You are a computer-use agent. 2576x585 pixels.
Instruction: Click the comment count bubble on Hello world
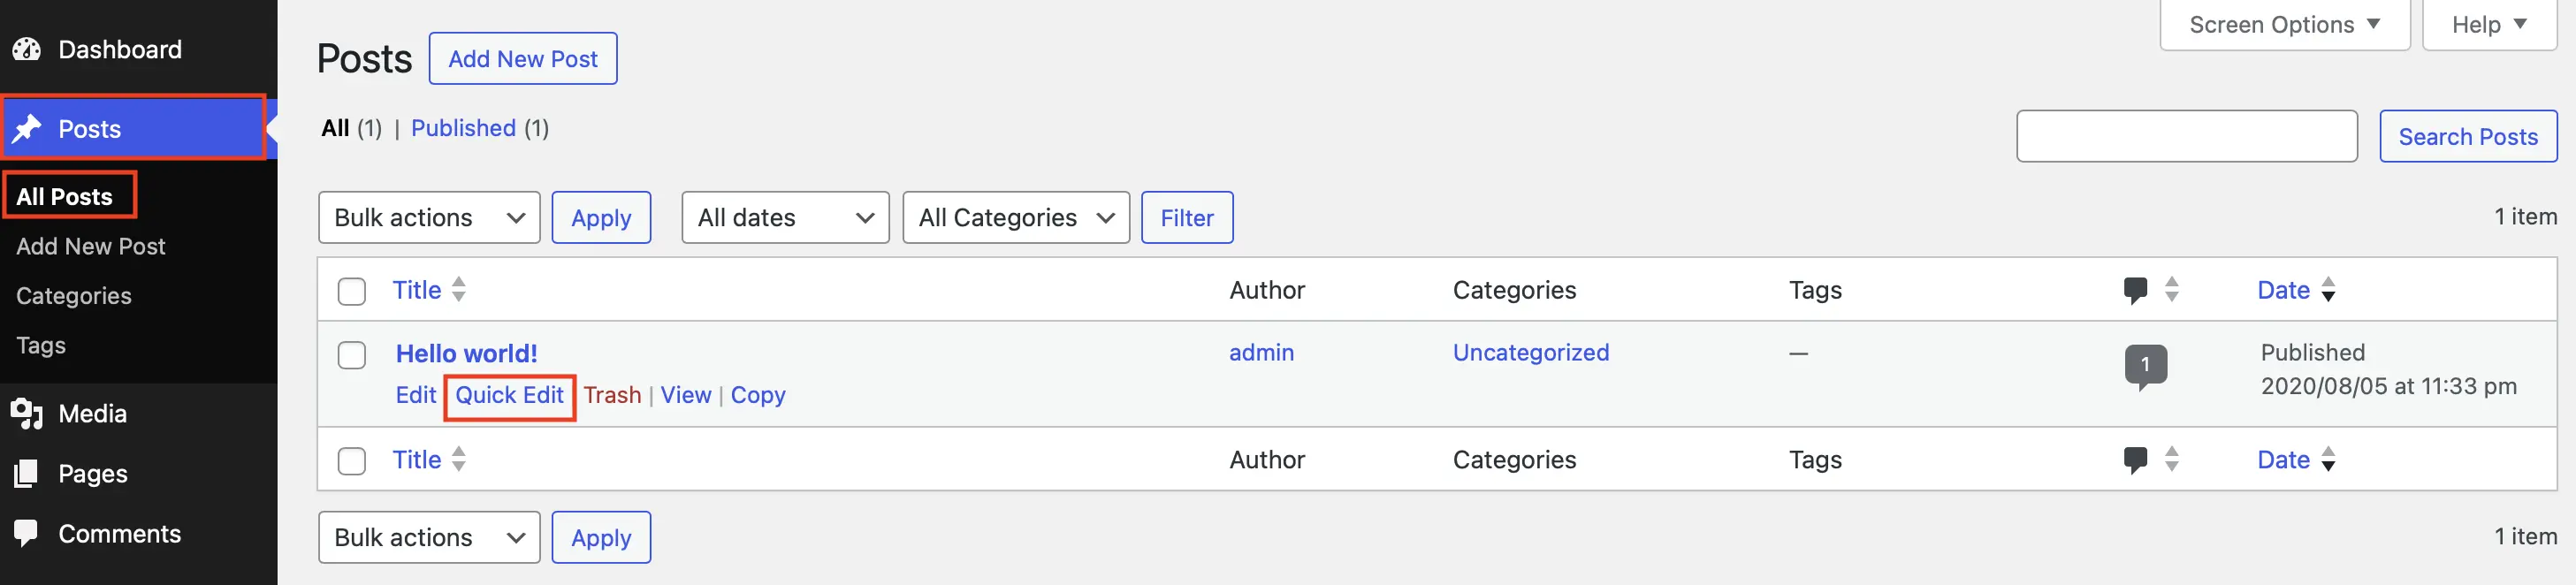2147,365
